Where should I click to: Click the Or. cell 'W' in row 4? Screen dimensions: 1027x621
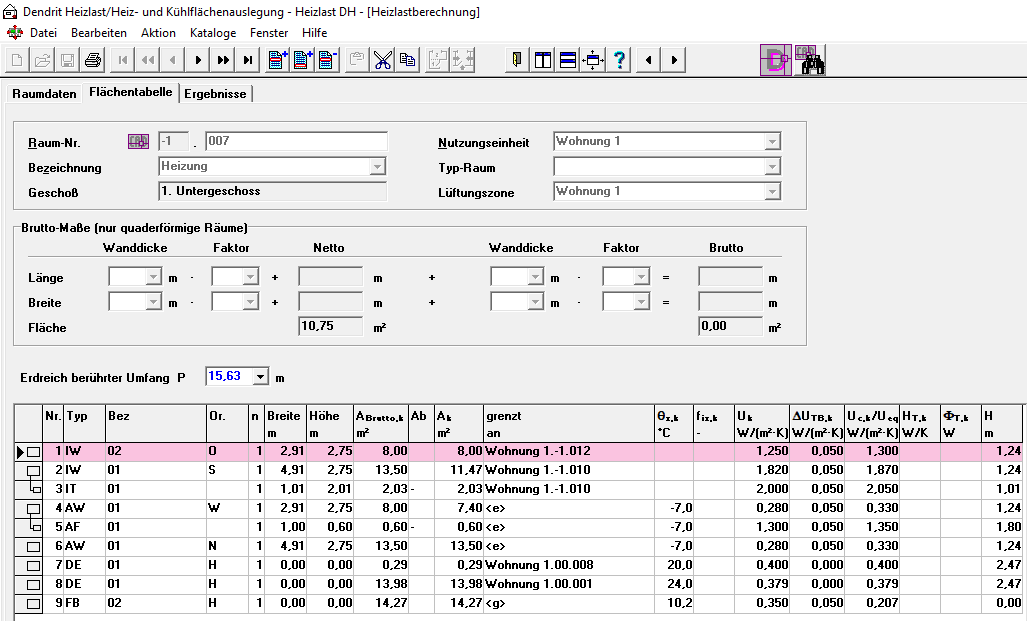click(x=227, y=508)
